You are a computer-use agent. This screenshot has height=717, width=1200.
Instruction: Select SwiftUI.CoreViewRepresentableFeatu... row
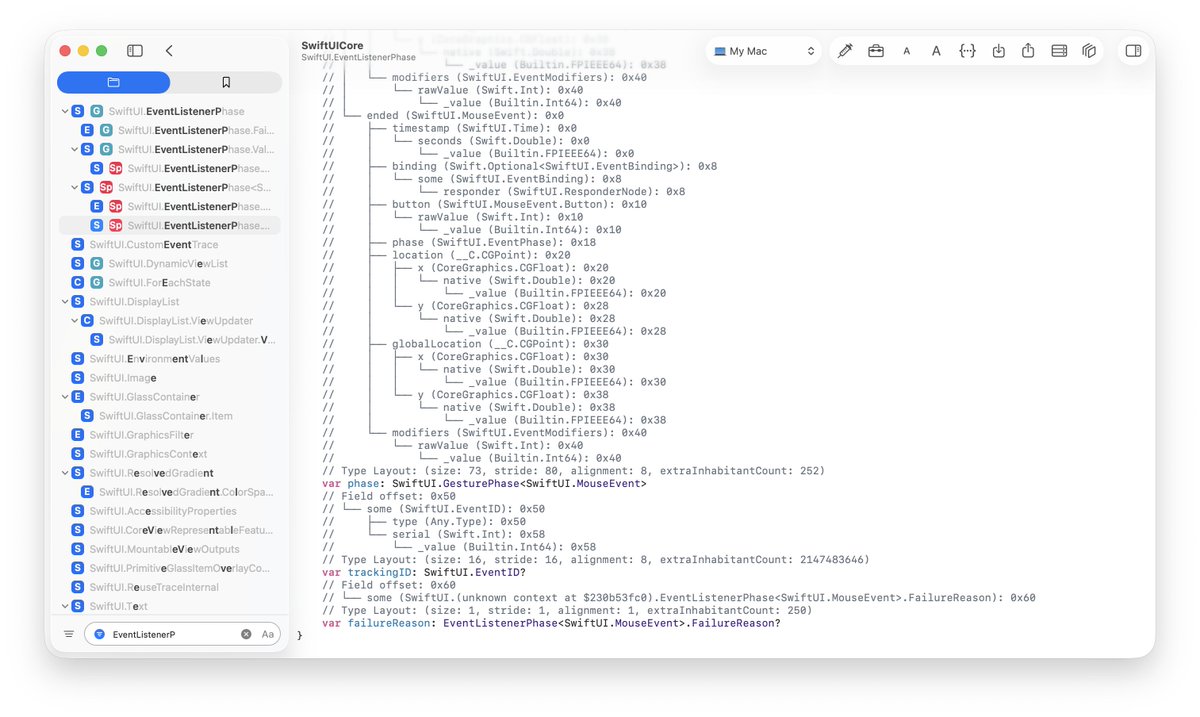coord(170,530)
